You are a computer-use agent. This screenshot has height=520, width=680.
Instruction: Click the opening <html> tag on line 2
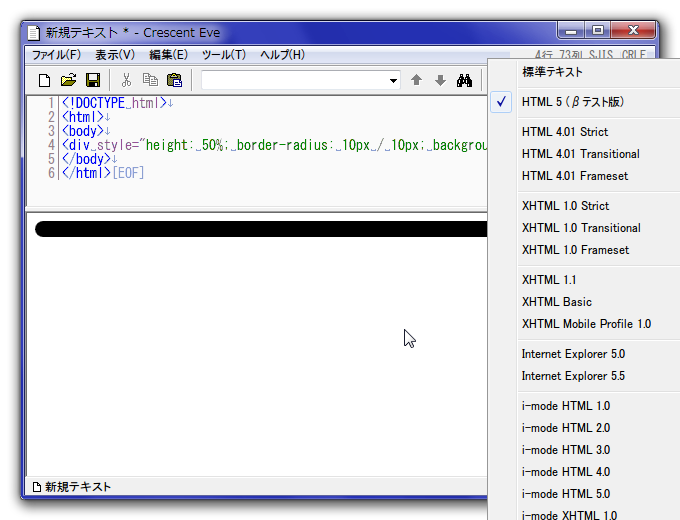(x=82, y=117)
